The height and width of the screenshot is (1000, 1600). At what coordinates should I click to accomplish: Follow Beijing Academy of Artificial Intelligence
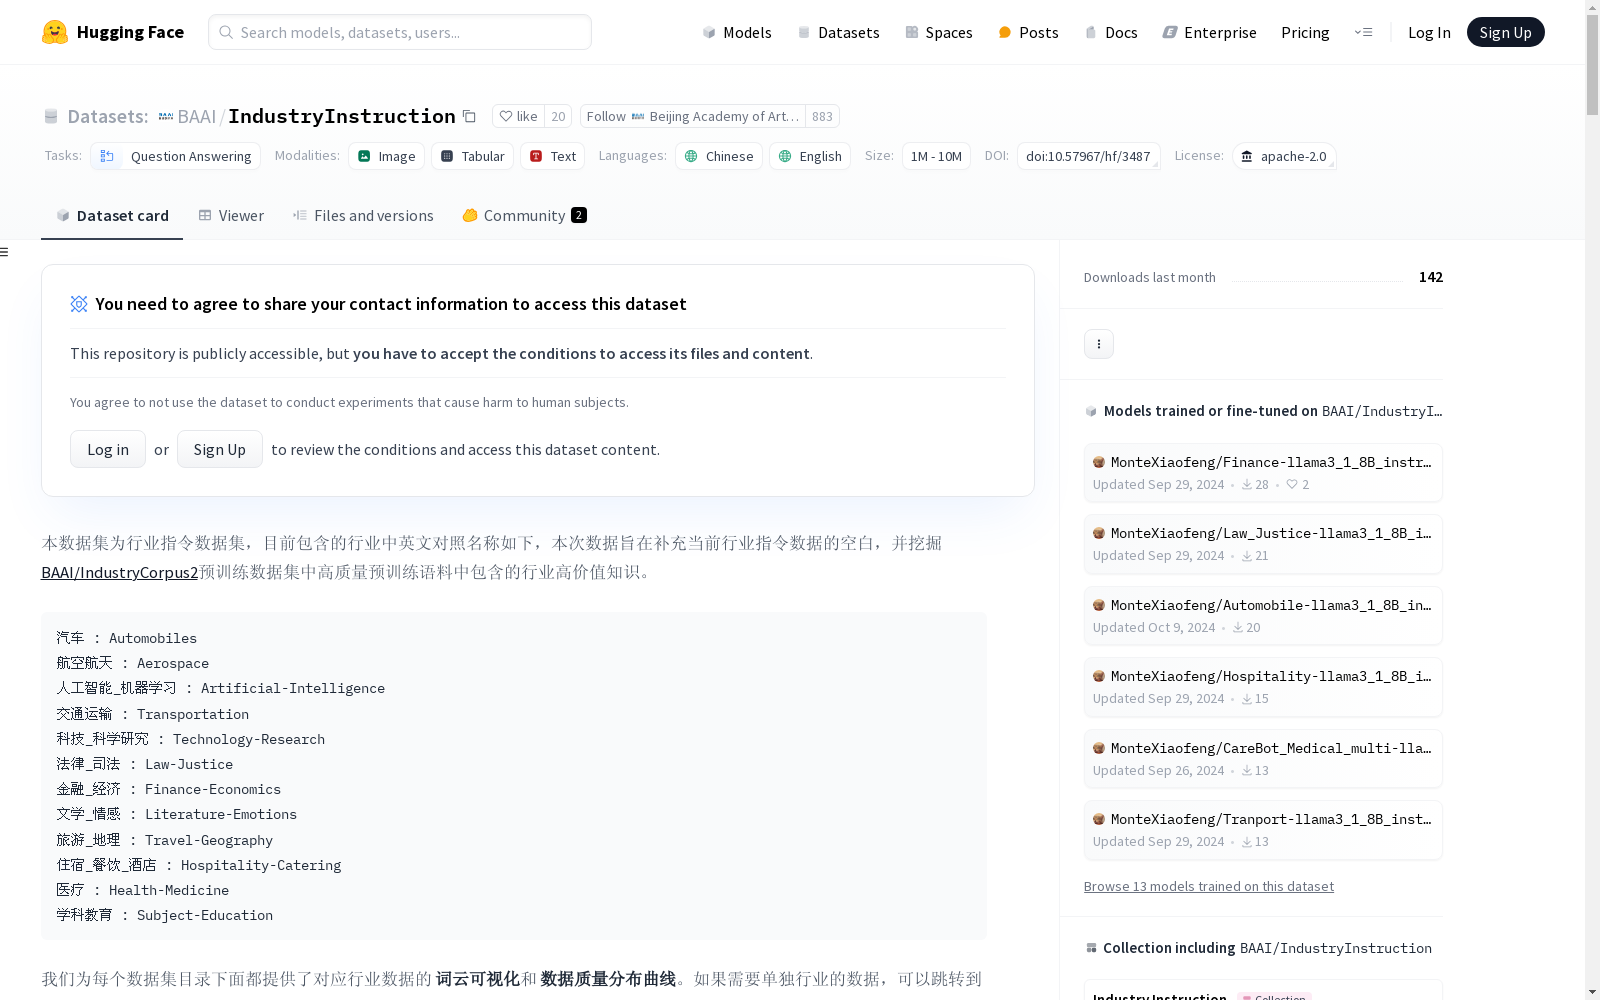click(x=693, y=116)
